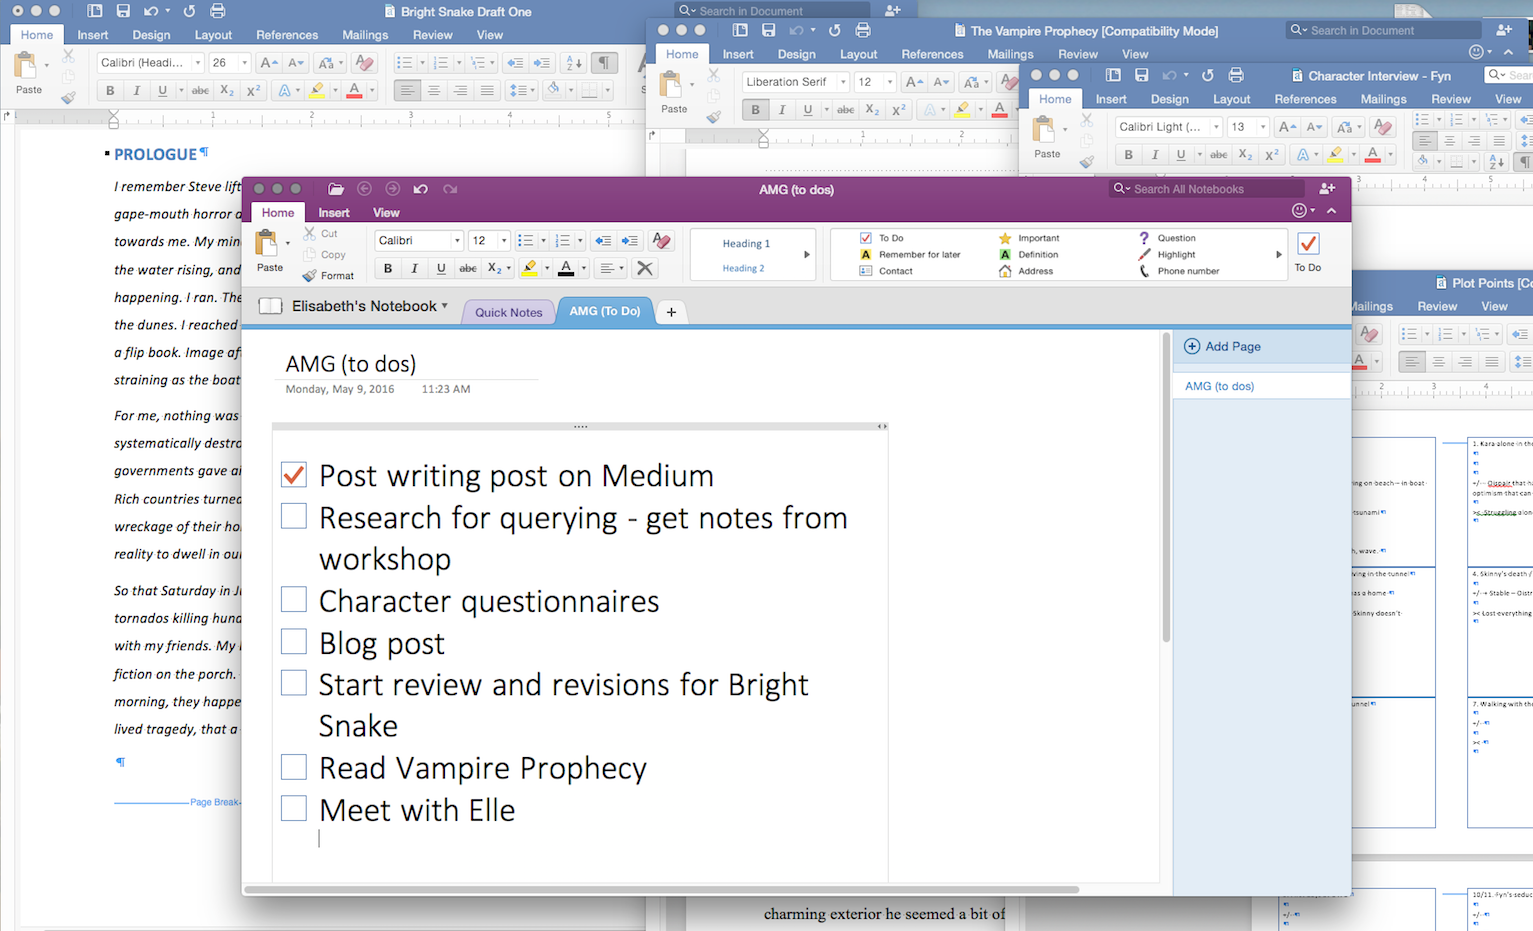Check Read Vampire Prophecy item
This screenshot has width=1533, height=931.
(x=294, y=766)
